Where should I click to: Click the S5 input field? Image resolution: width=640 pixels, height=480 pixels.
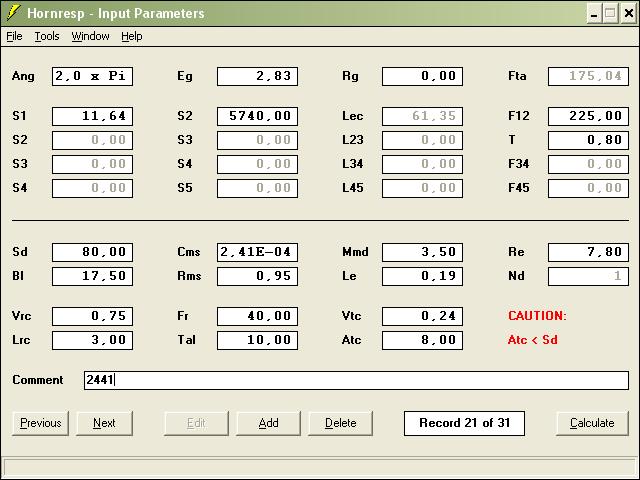tap(257, 189)
